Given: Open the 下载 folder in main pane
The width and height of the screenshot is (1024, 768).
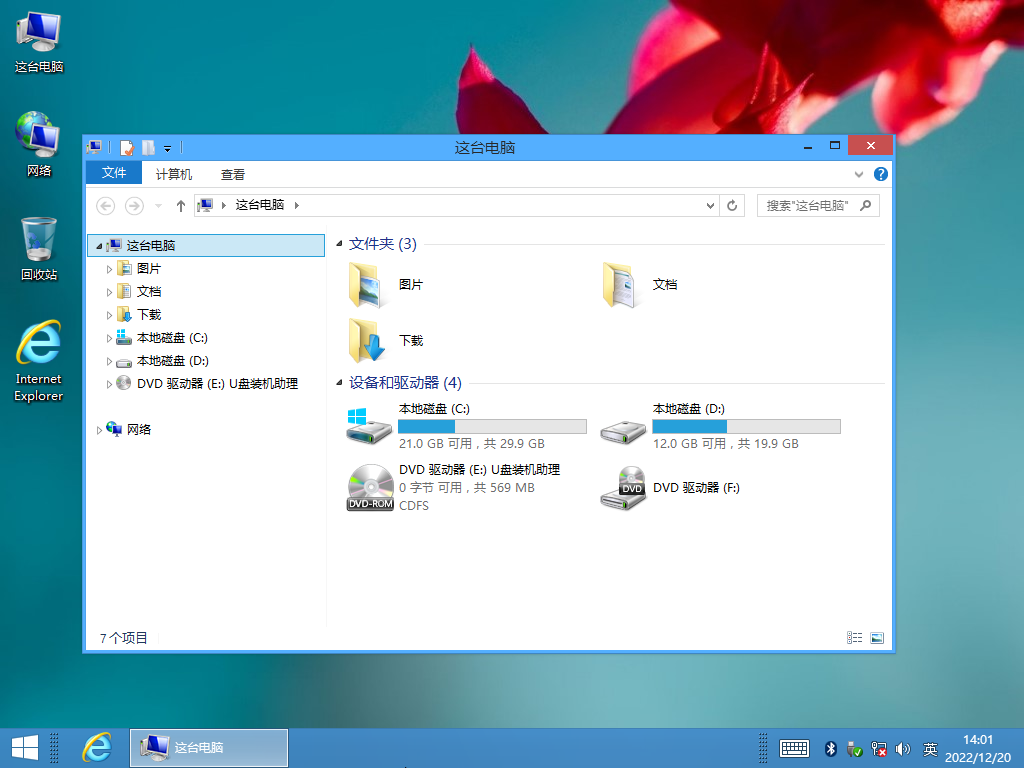Looking at the screenshot, I should click(368, 341).
